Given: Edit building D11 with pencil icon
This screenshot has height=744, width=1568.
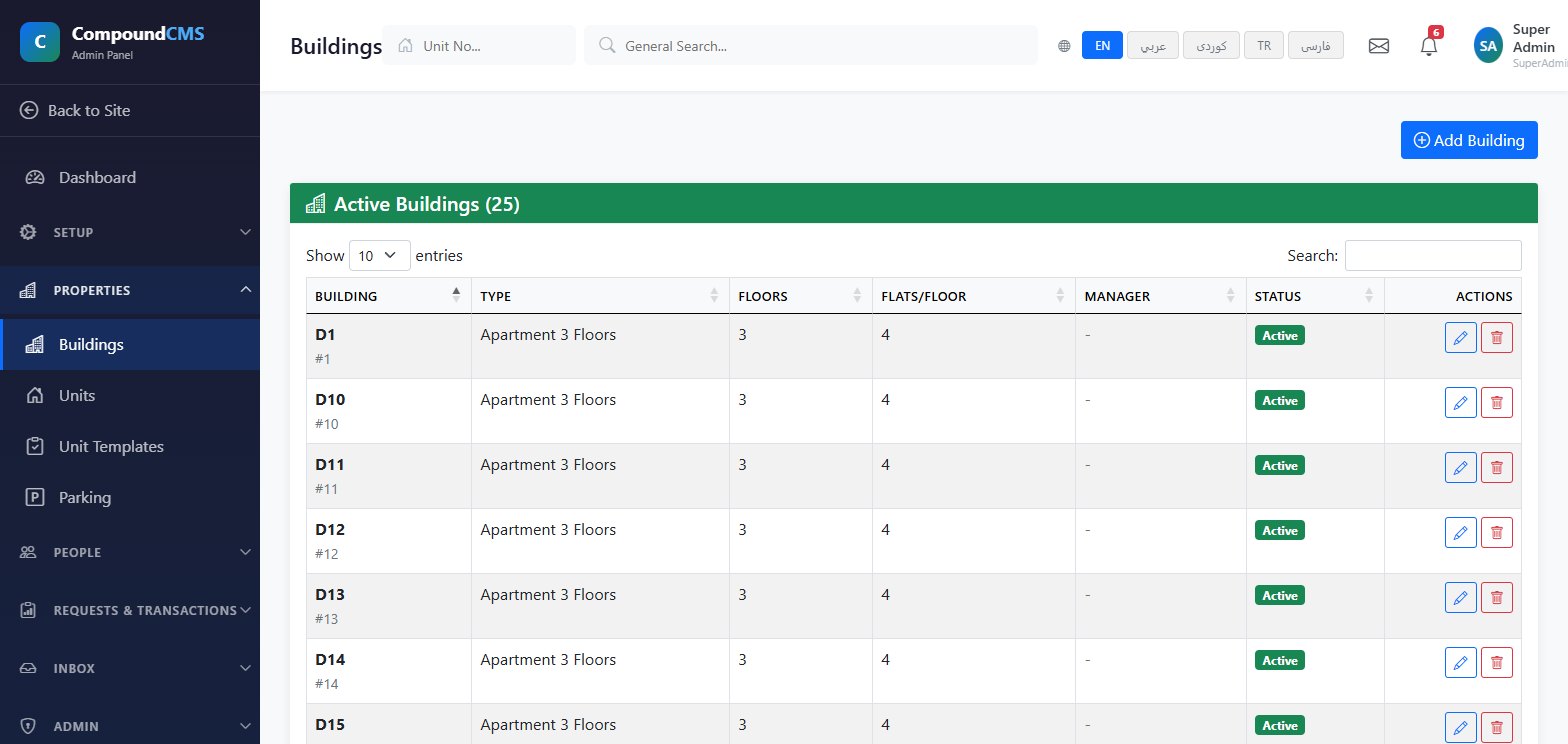Looking at the screenshot, I should click(x=1461, y=468).
